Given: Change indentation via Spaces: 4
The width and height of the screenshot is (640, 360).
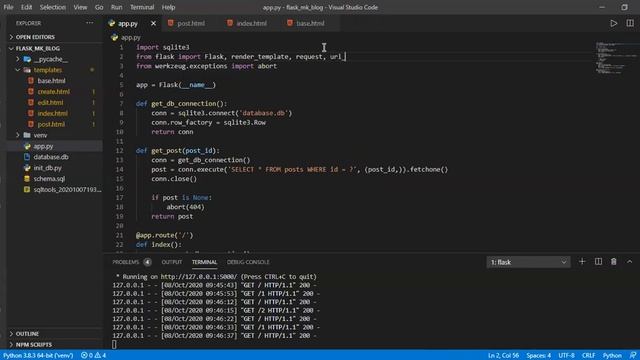Looking at the screenshot, I should [x=538, y=355].
